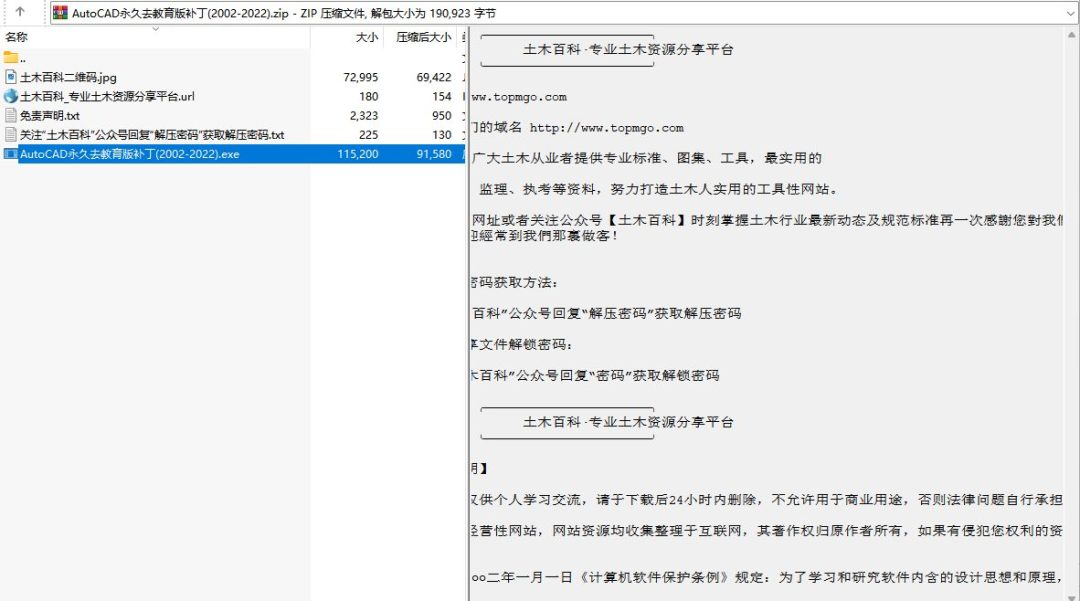Image resolution: width=1080 pixels, height=601 pixels.
Task: Sort by the 名称 column header
Action: tap(17, 37)
